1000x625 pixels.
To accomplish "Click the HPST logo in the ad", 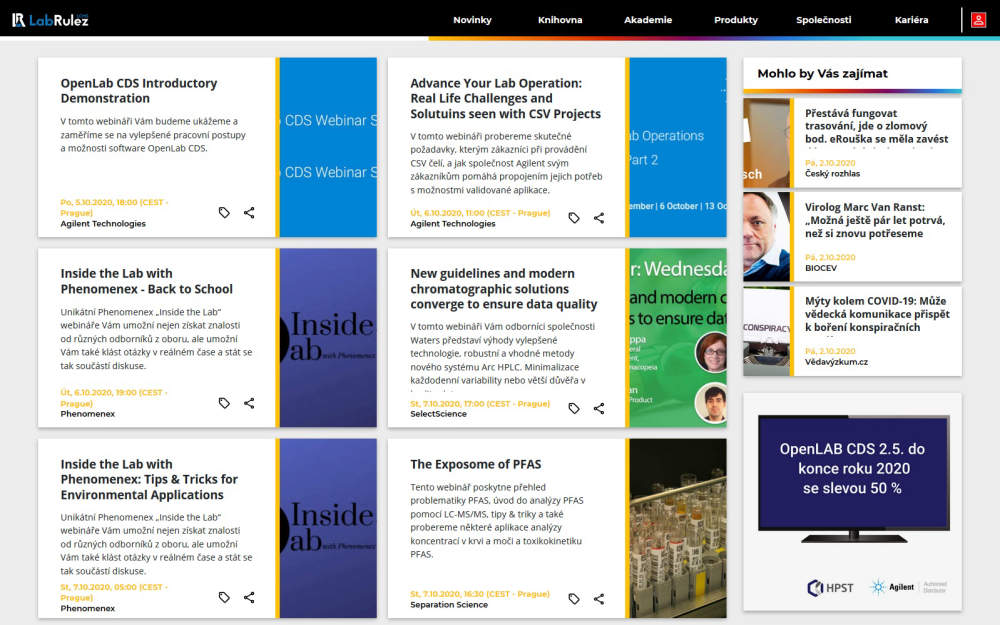I will point(830,587).
